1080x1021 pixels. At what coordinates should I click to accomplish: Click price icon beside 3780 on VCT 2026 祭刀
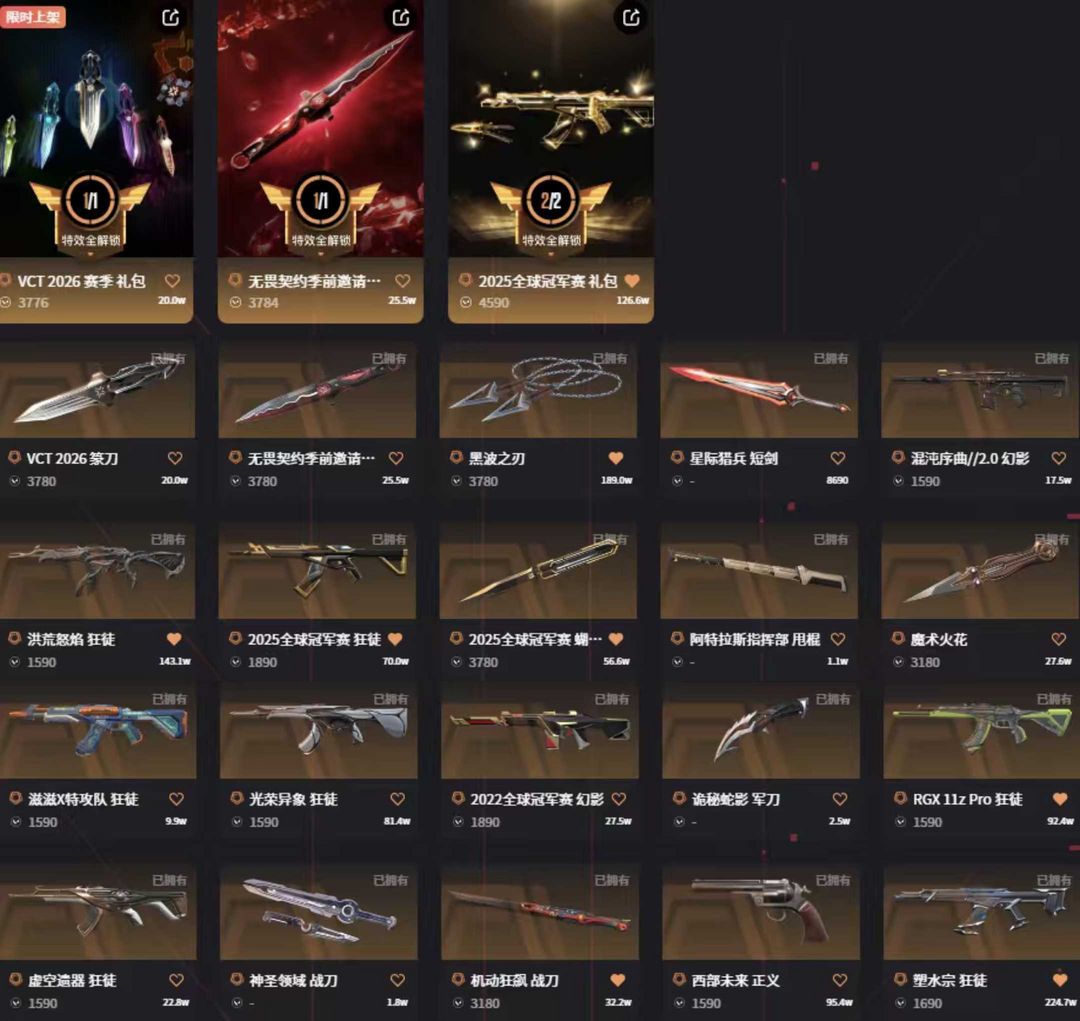[x=14, y=481]
